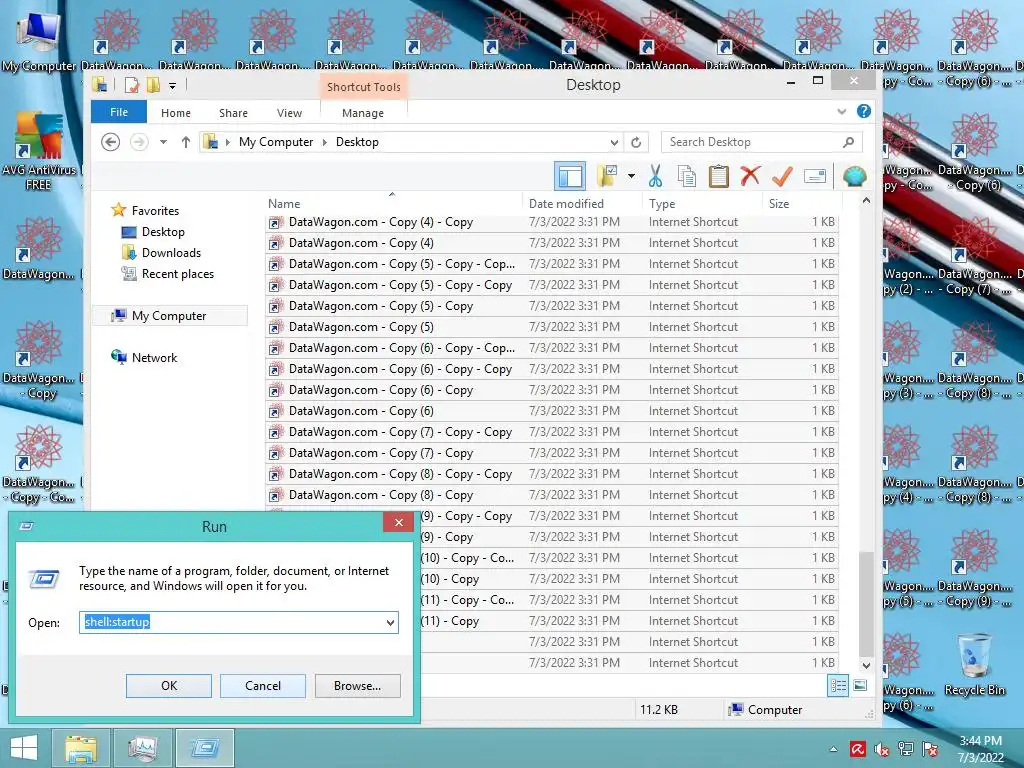
Task: Click OK in the Run dialog
Action: (x=168, y=686)
